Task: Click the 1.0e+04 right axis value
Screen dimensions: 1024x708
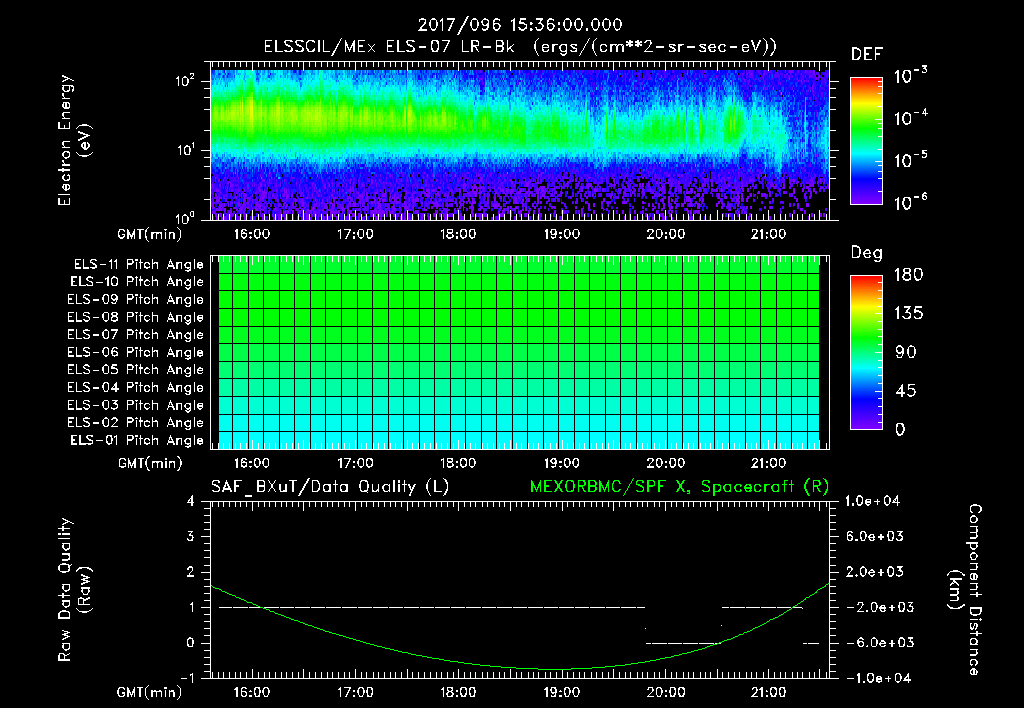Action: pyautogui.click(x=872, y=501)
